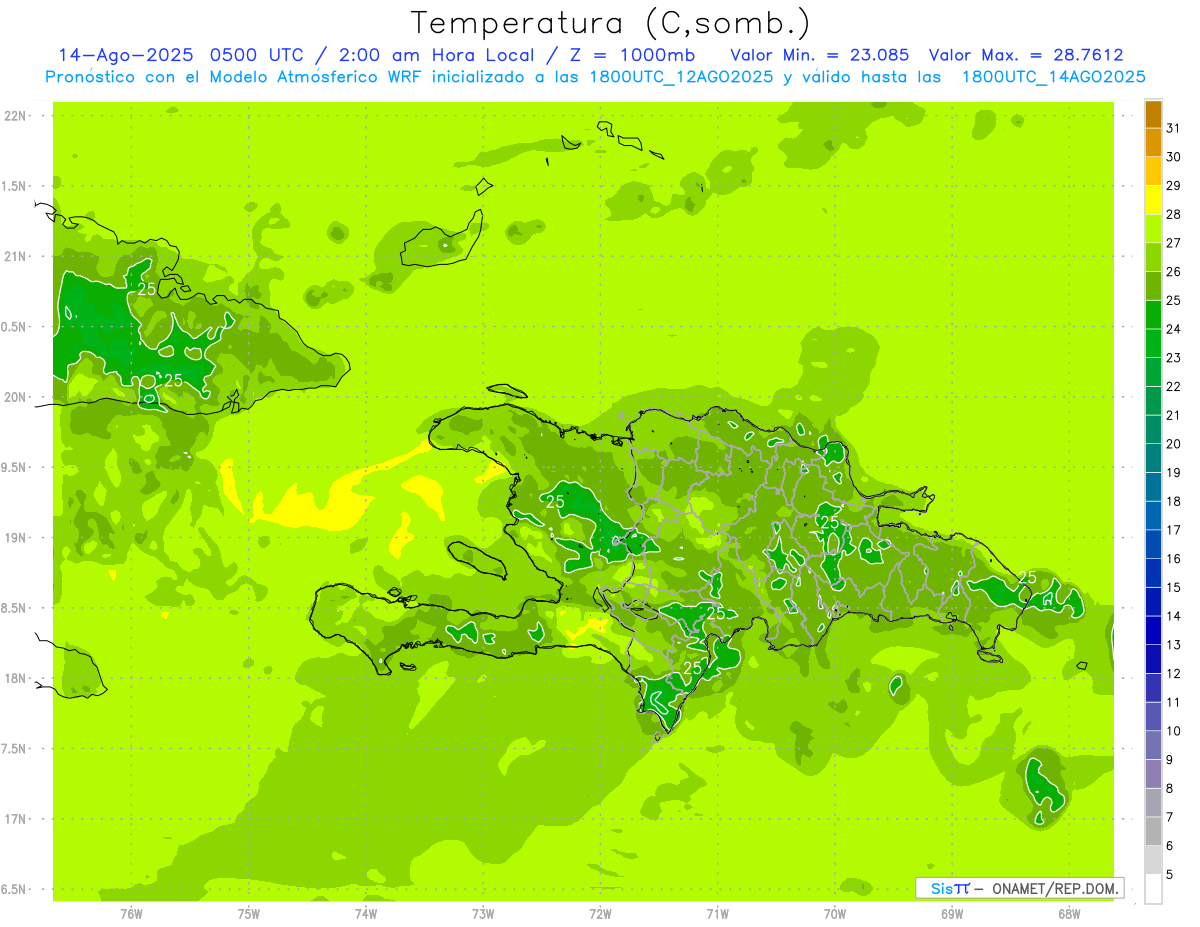Select the gray swatch between 6 and 7
Viewport: 1200px width, 927px height.
[x=1153, y=831]
